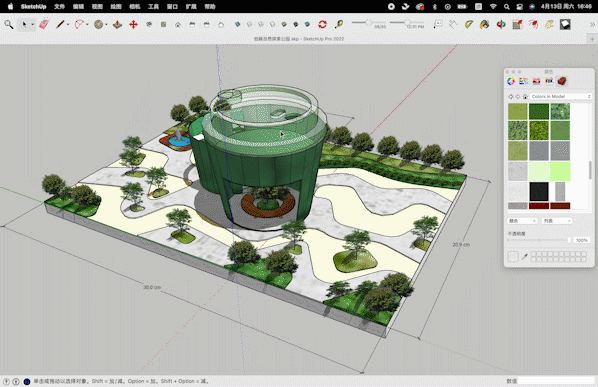Select the bright light green swatch
Screen dimensions: 598x387
pos(560,171)
